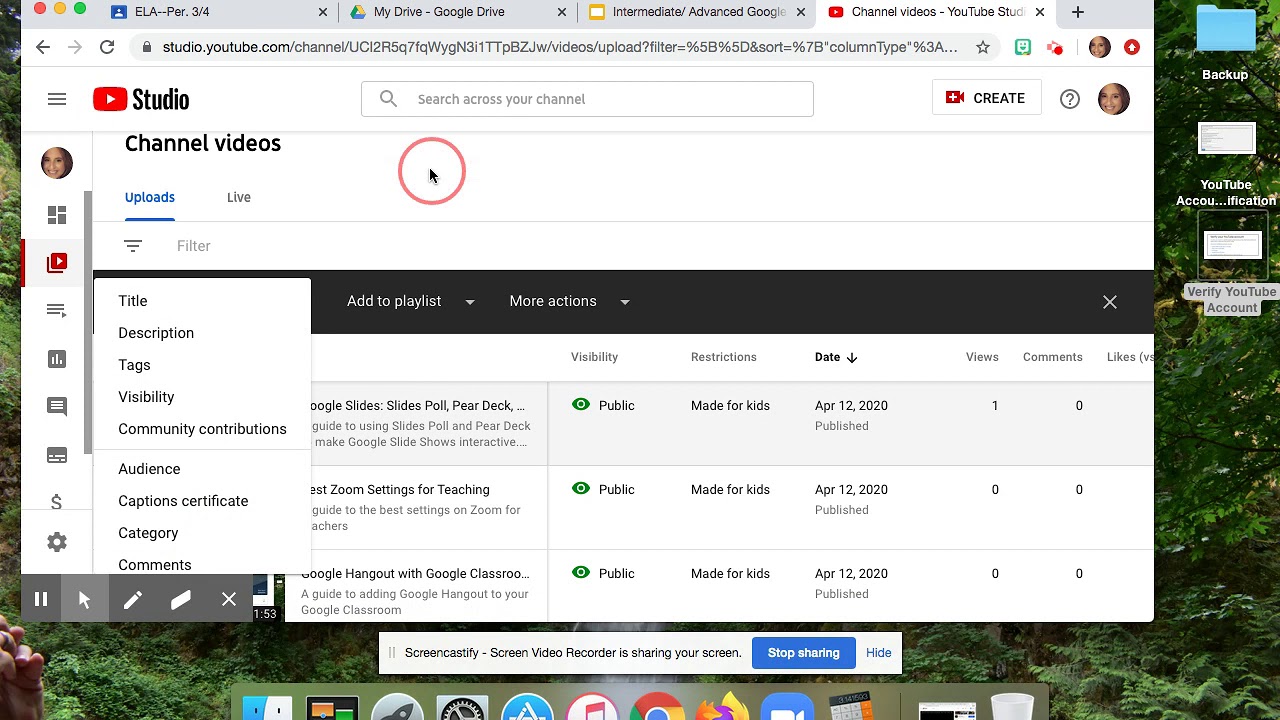Image resolution: width=1280 pixels, height=720 pixels.
Task: Expand the Add to playlist dropdown
Action: (410, 301)
